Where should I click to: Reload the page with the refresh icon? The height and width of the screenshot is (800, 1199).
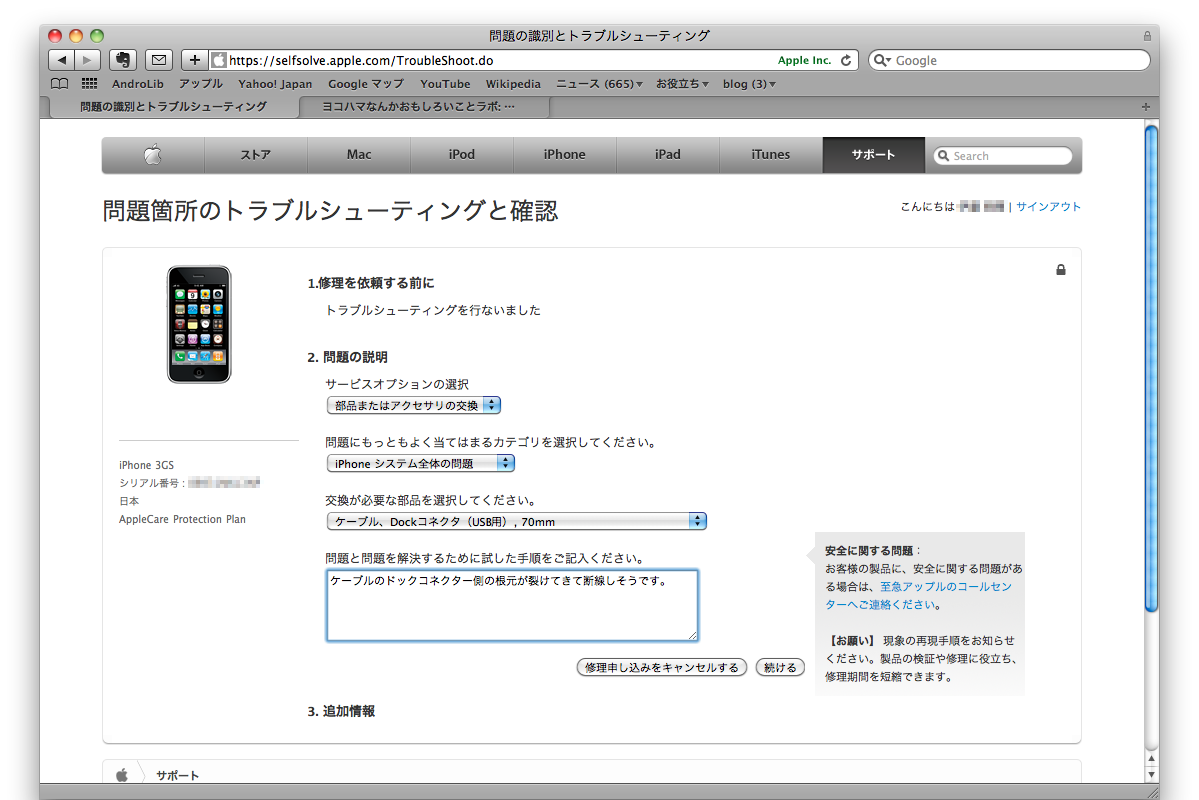(x=846, y=60)
